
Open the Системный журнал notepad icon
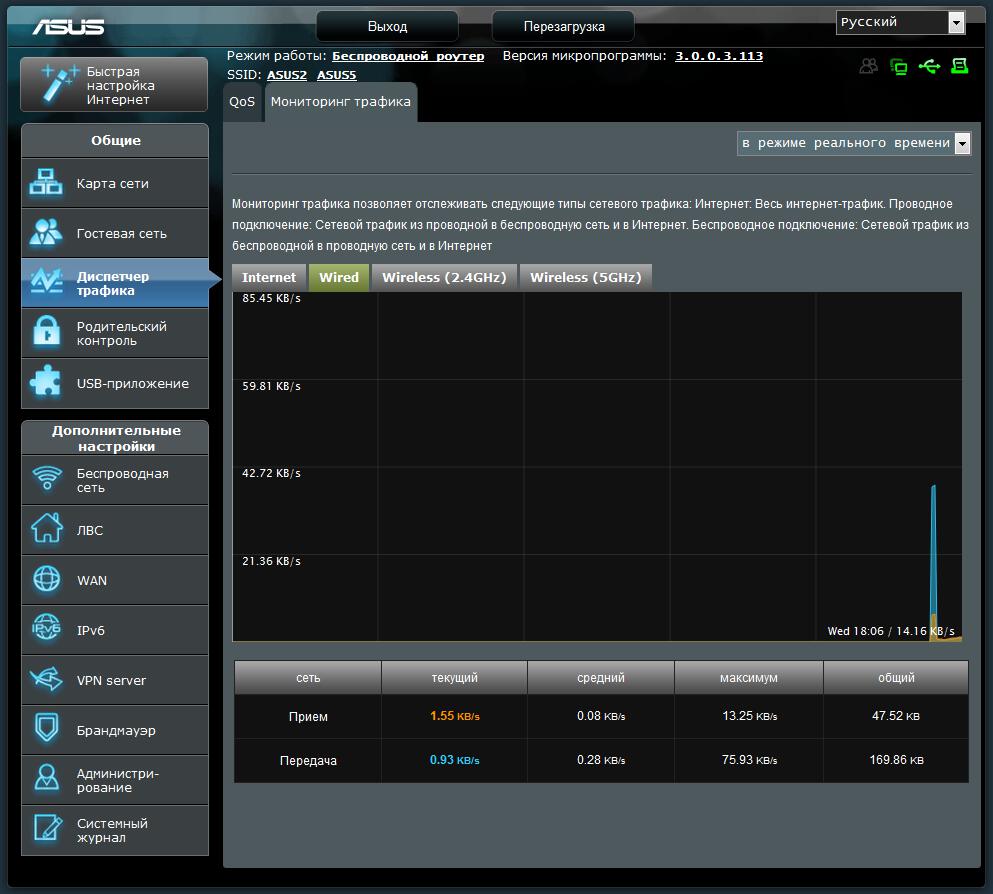tap(48, 828)
